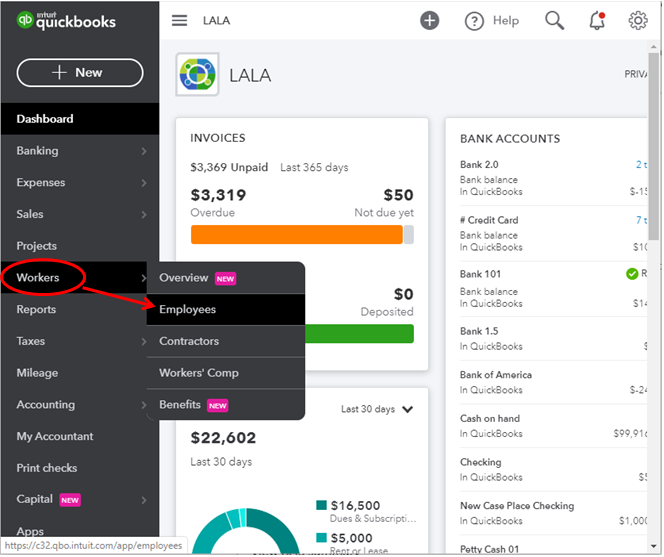Image resolution: width=664 pixels, height=557 pixels.
Task: Open the settings gear icon
Action: tap(638, 20)
